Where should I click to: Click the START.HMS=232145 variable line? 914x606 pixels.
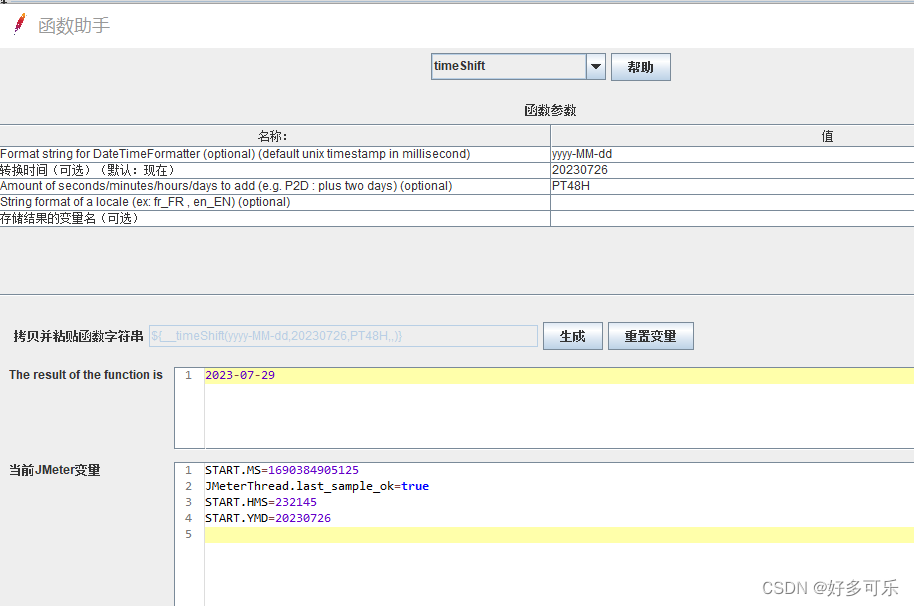(261, 502)
